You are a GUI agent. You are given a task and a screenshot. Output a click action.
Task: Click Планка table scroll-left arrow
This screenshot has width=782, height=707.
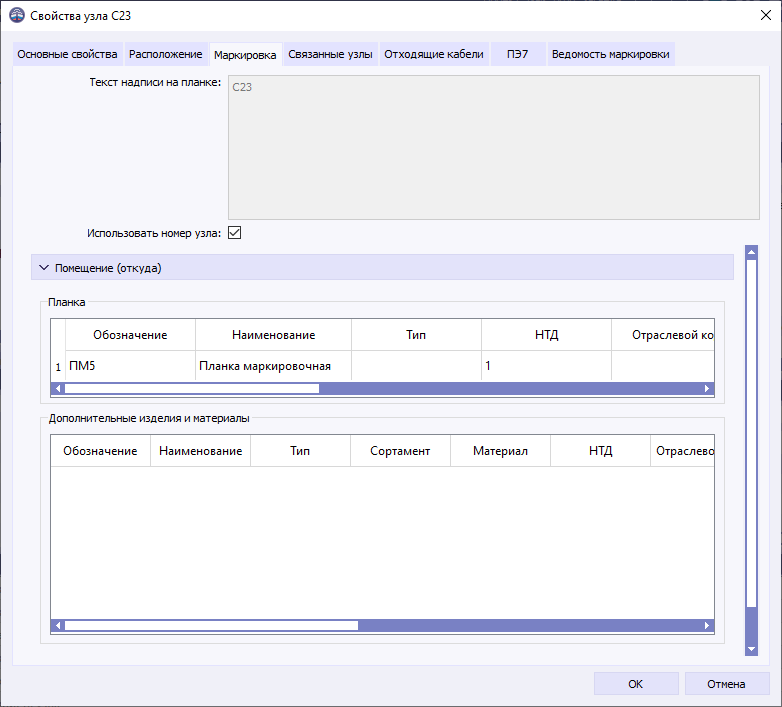tap(58, 388)
